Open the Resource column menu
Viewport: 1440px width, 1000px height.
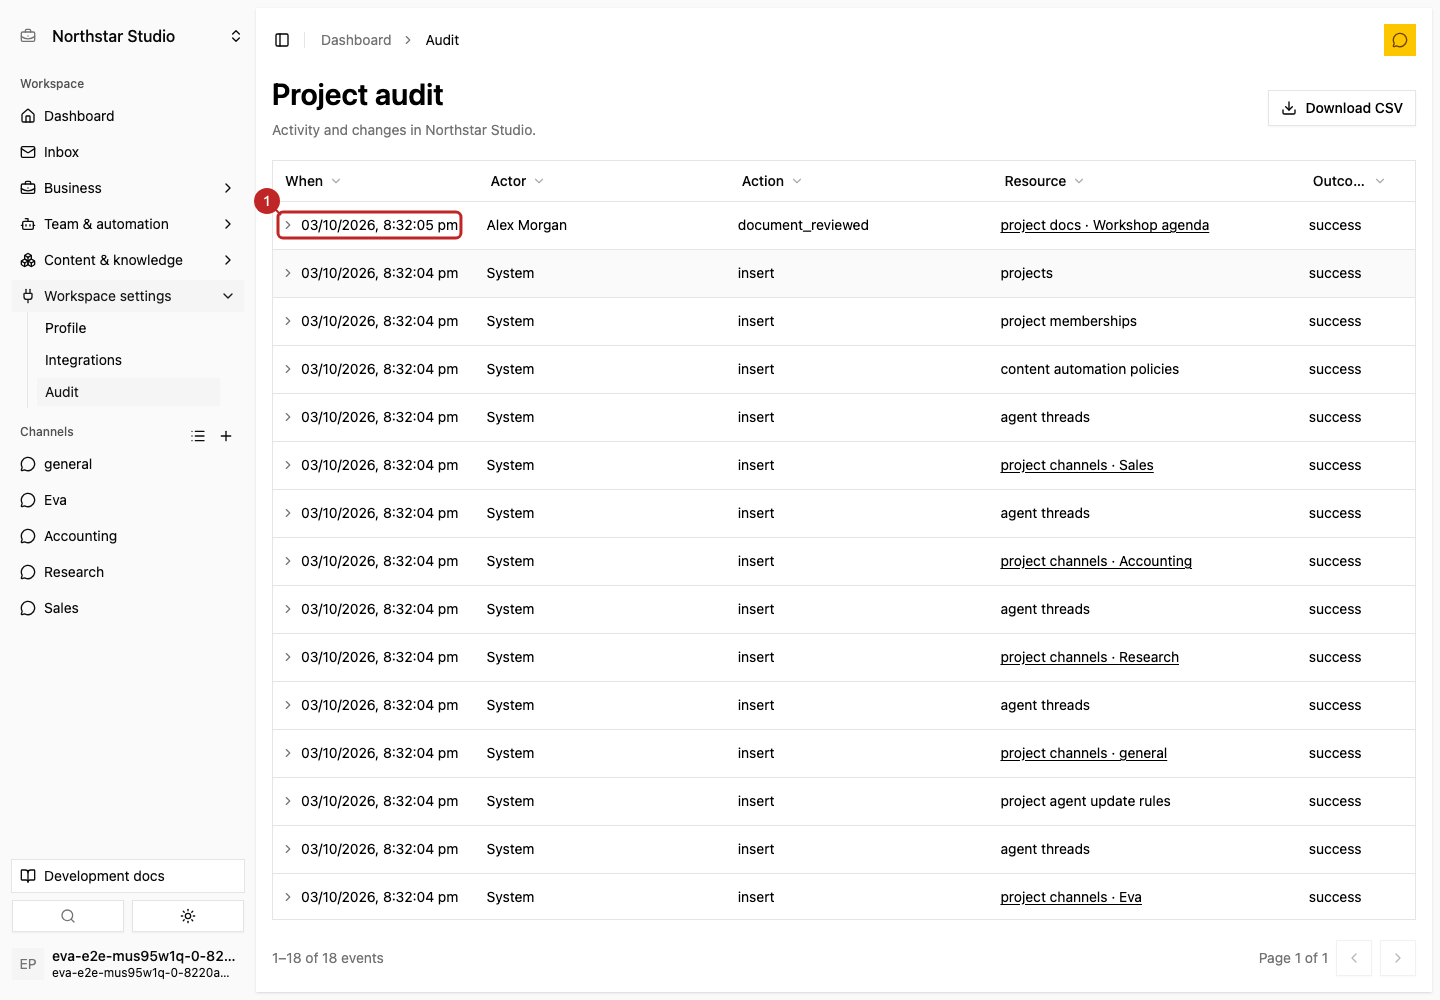click(1044, 181)
